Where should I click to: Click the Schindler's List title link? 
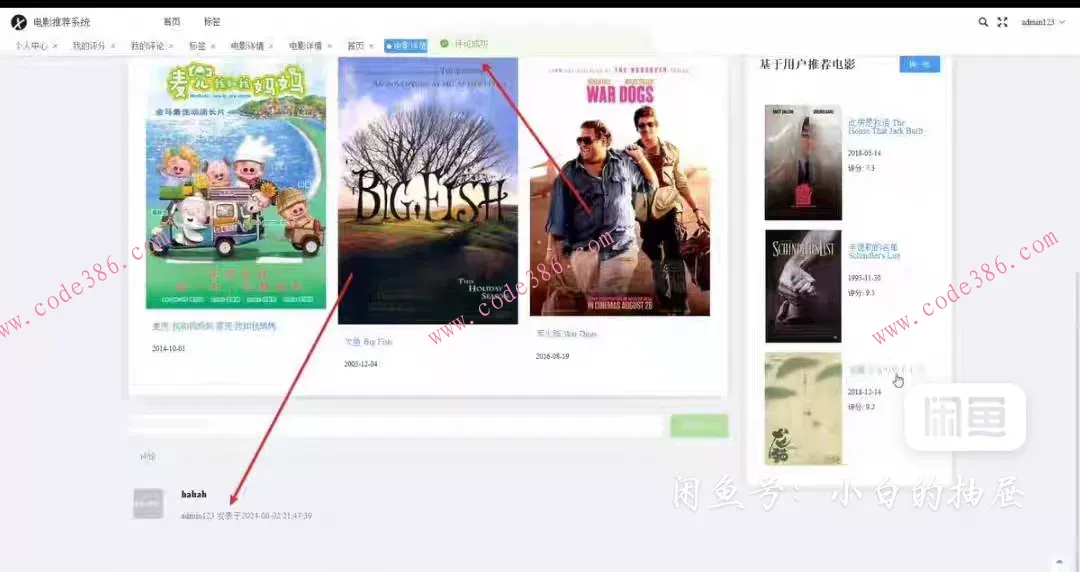pos(874,252)
